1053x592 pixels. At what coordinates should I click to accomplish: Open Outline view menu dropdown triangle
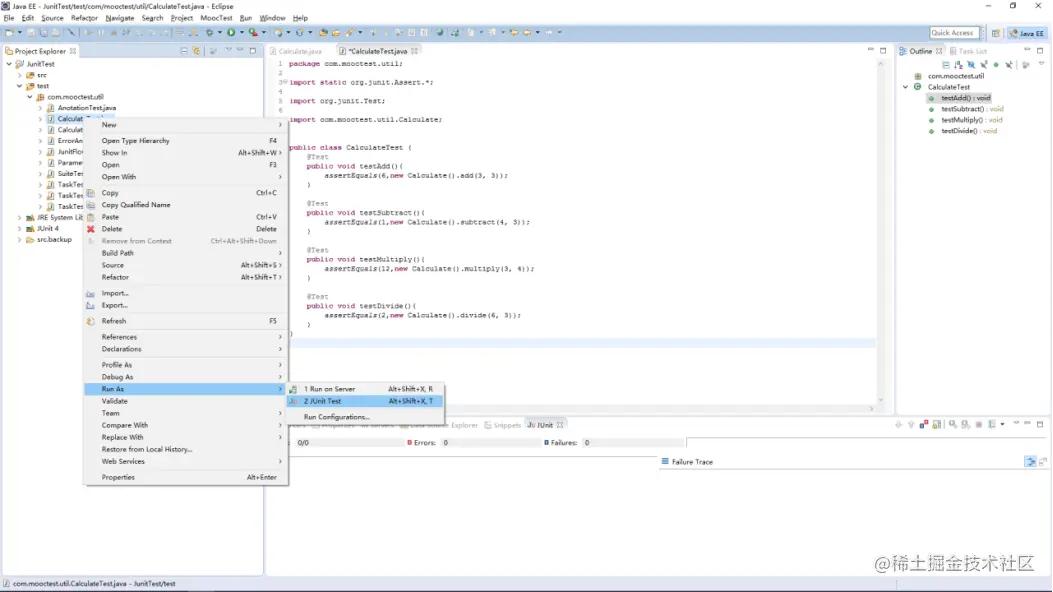click(1042, 64)
